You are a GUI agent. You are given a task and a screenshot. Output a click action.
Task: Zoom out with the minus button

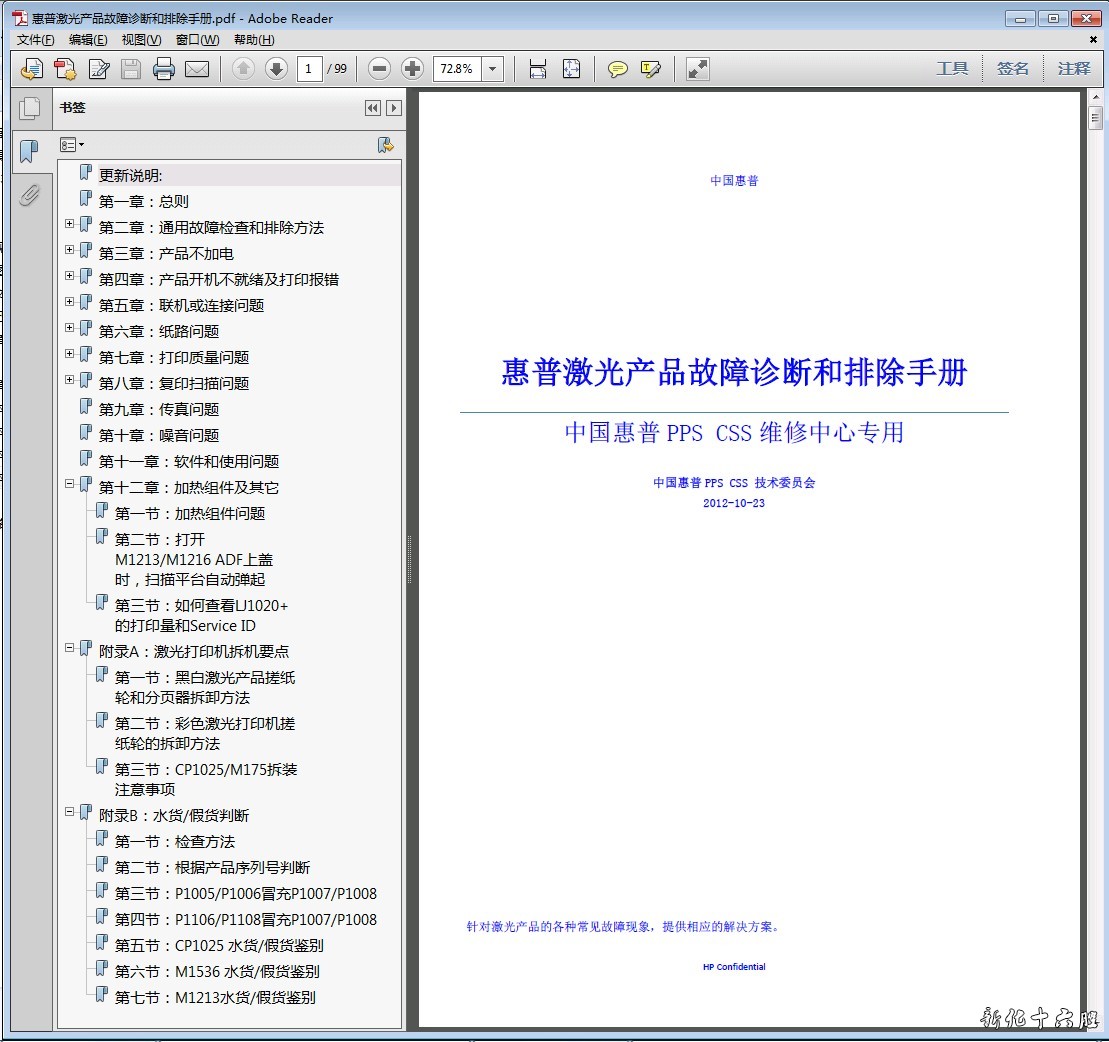[x=379, y=69]
